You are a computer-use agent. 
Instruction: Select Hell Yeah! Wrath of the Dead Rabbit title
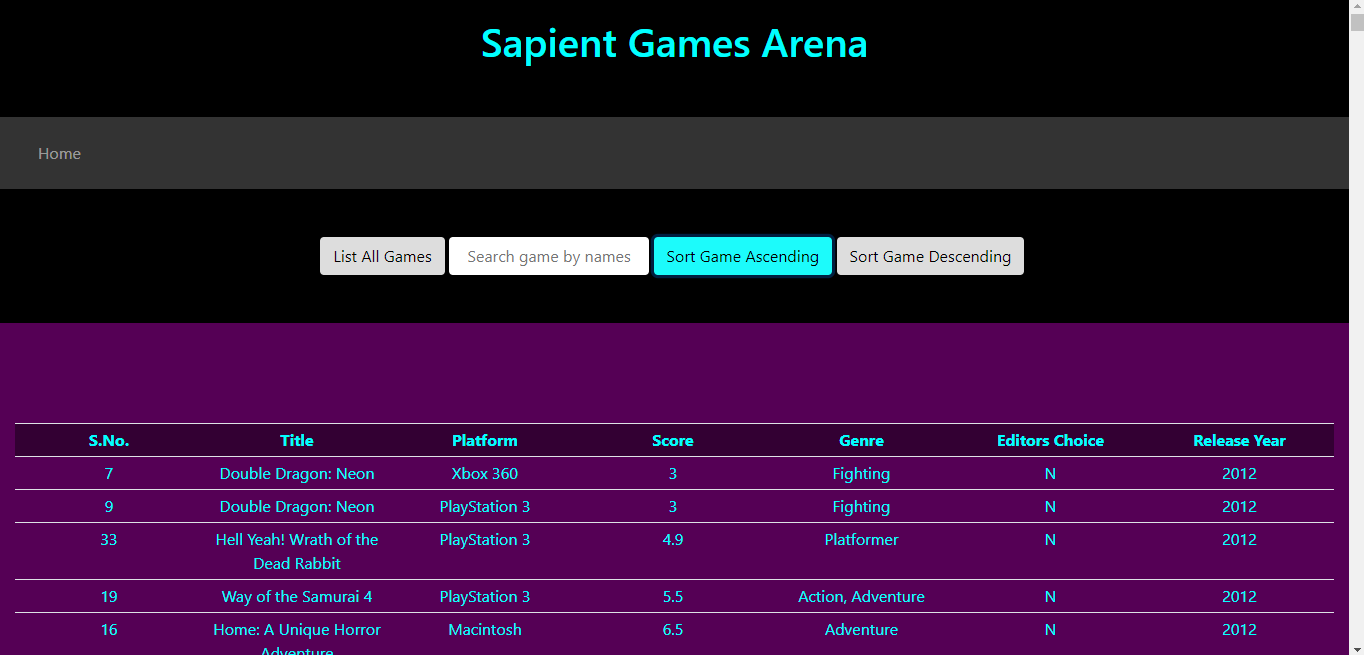pos(297,551)
